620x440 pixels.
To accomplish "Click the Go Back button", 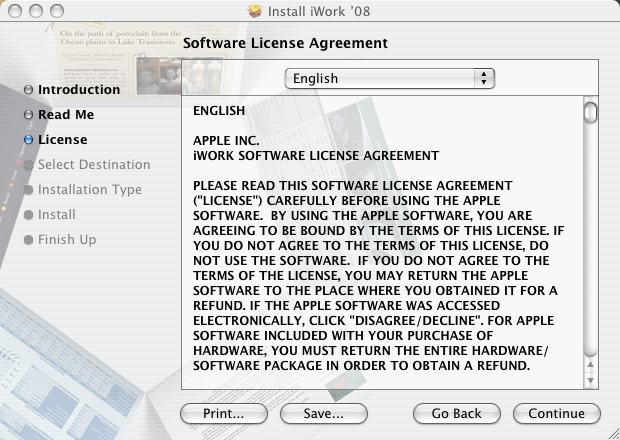I will [457, 414].
